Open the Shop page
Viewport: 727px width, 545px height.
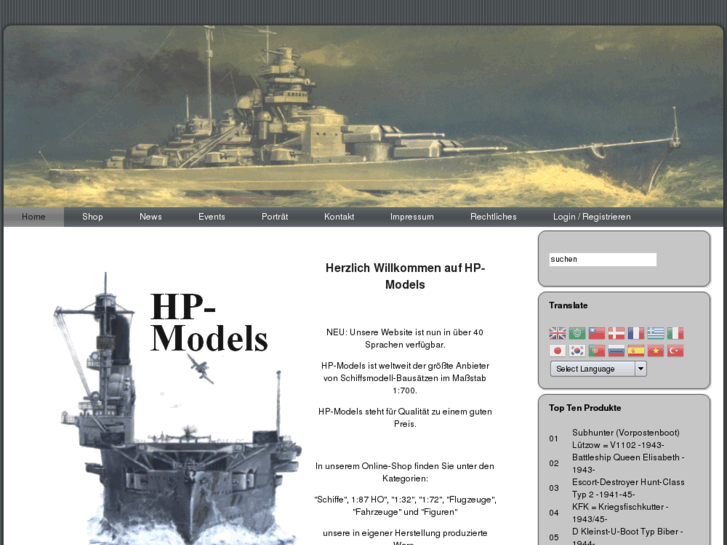[x=93, y=217]
